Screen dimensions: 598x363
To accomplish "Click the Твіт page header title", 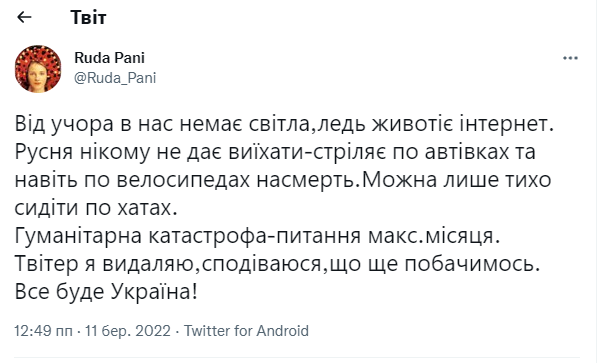I will 88,18.
